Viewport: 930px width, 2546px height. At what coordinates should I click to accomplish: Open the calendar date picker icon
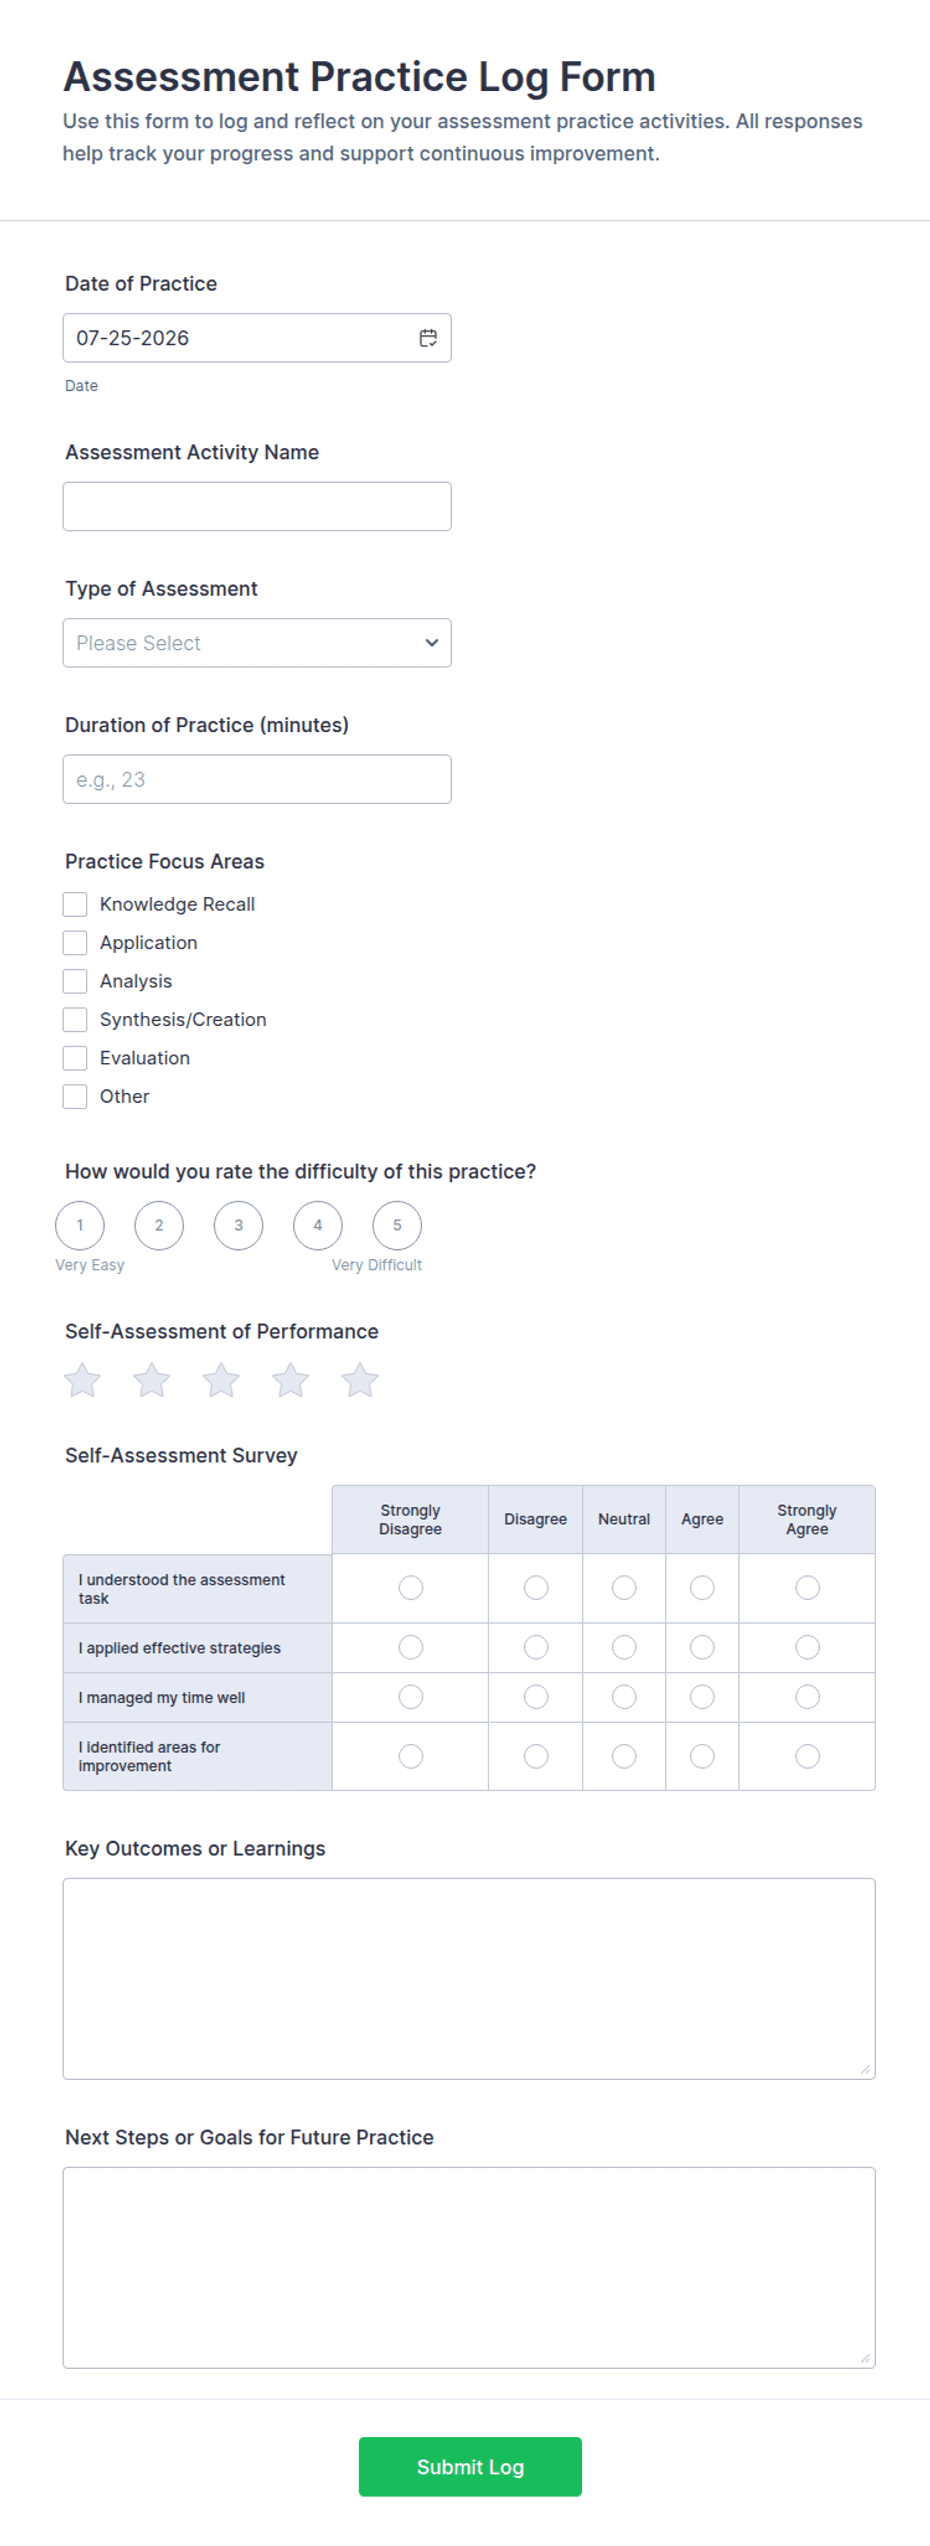[x=428, y=338]
